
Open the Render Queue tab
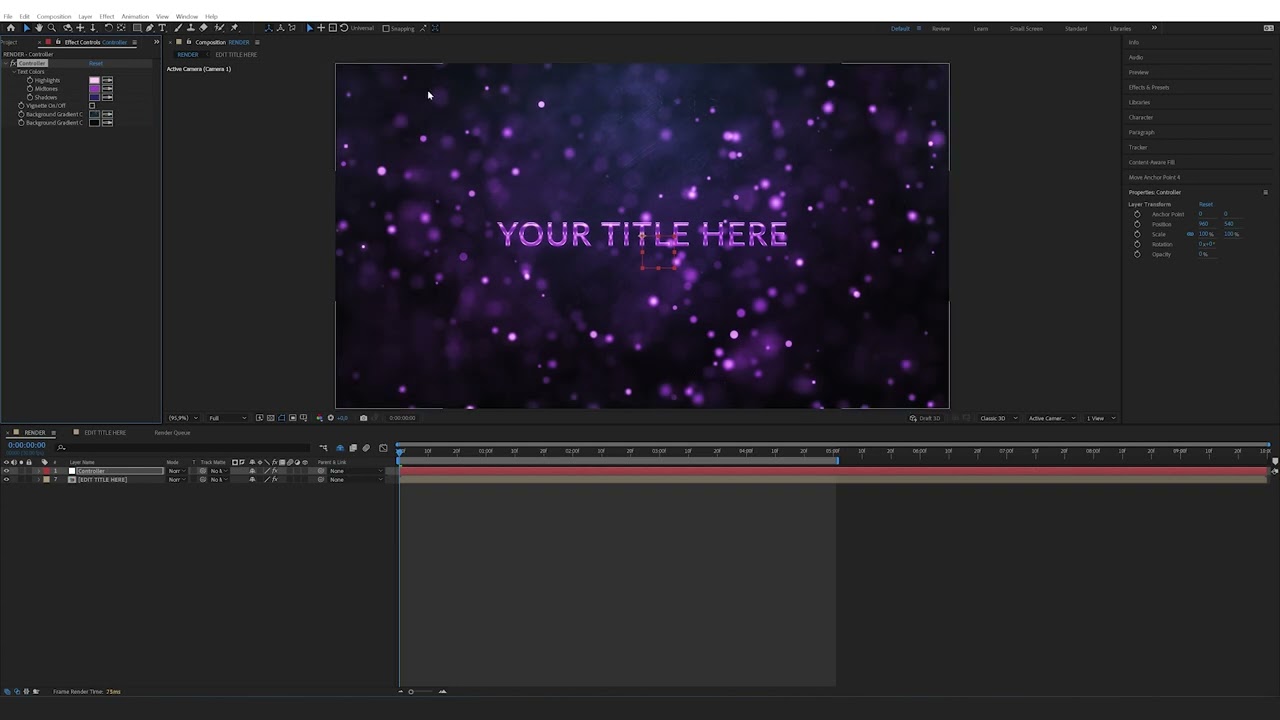click(x=172, y=433)
